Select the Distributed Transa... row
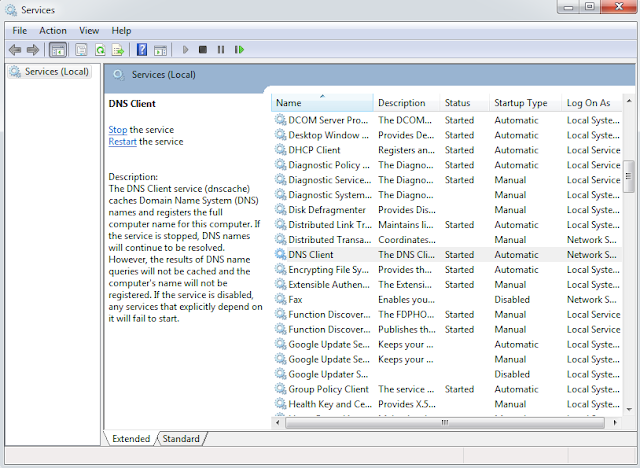The height and width of the screenshot is (468, 640). pos(447,240)
